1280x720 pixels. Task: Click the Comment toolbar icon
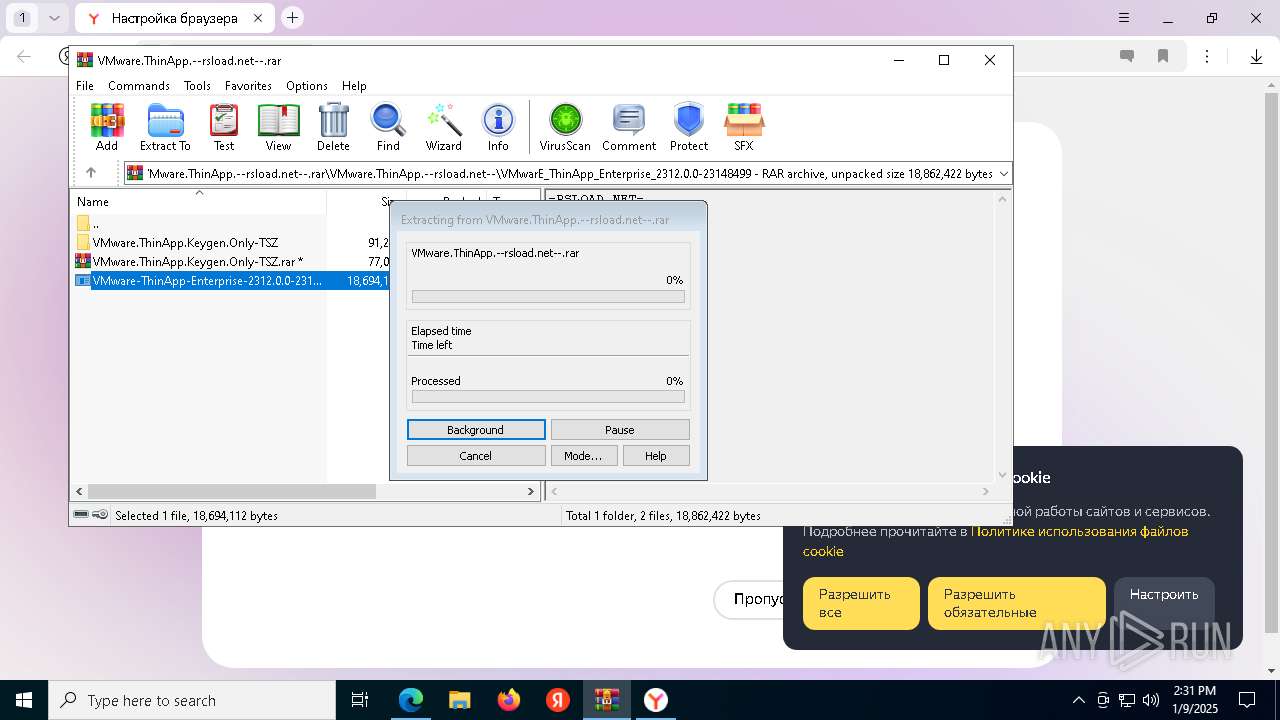629,127
